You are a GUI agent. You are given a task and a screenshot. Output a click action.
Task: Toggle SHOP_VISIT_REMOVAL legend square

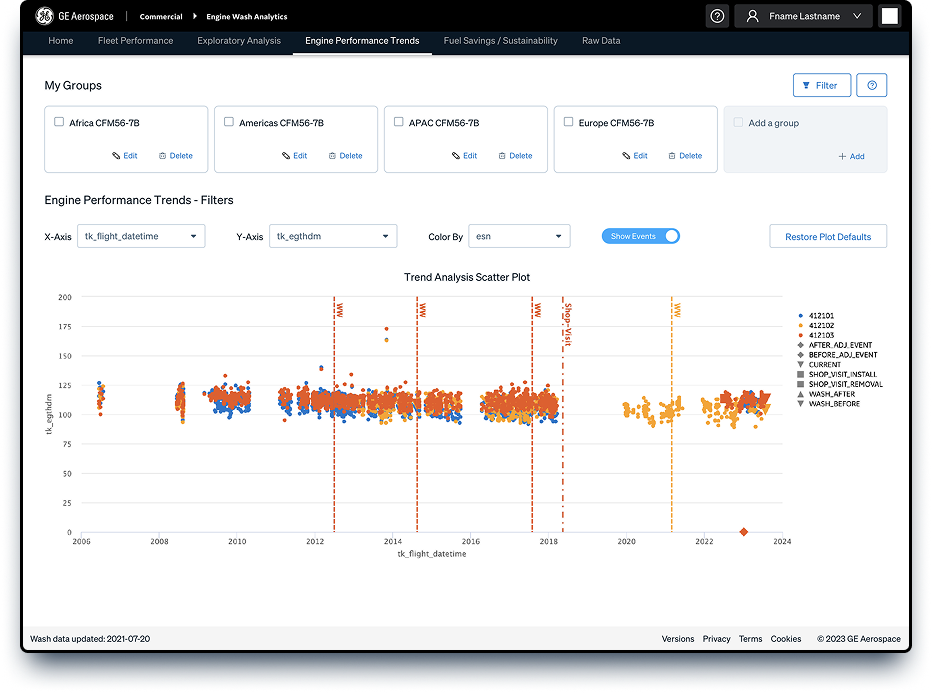coord(801,384)
